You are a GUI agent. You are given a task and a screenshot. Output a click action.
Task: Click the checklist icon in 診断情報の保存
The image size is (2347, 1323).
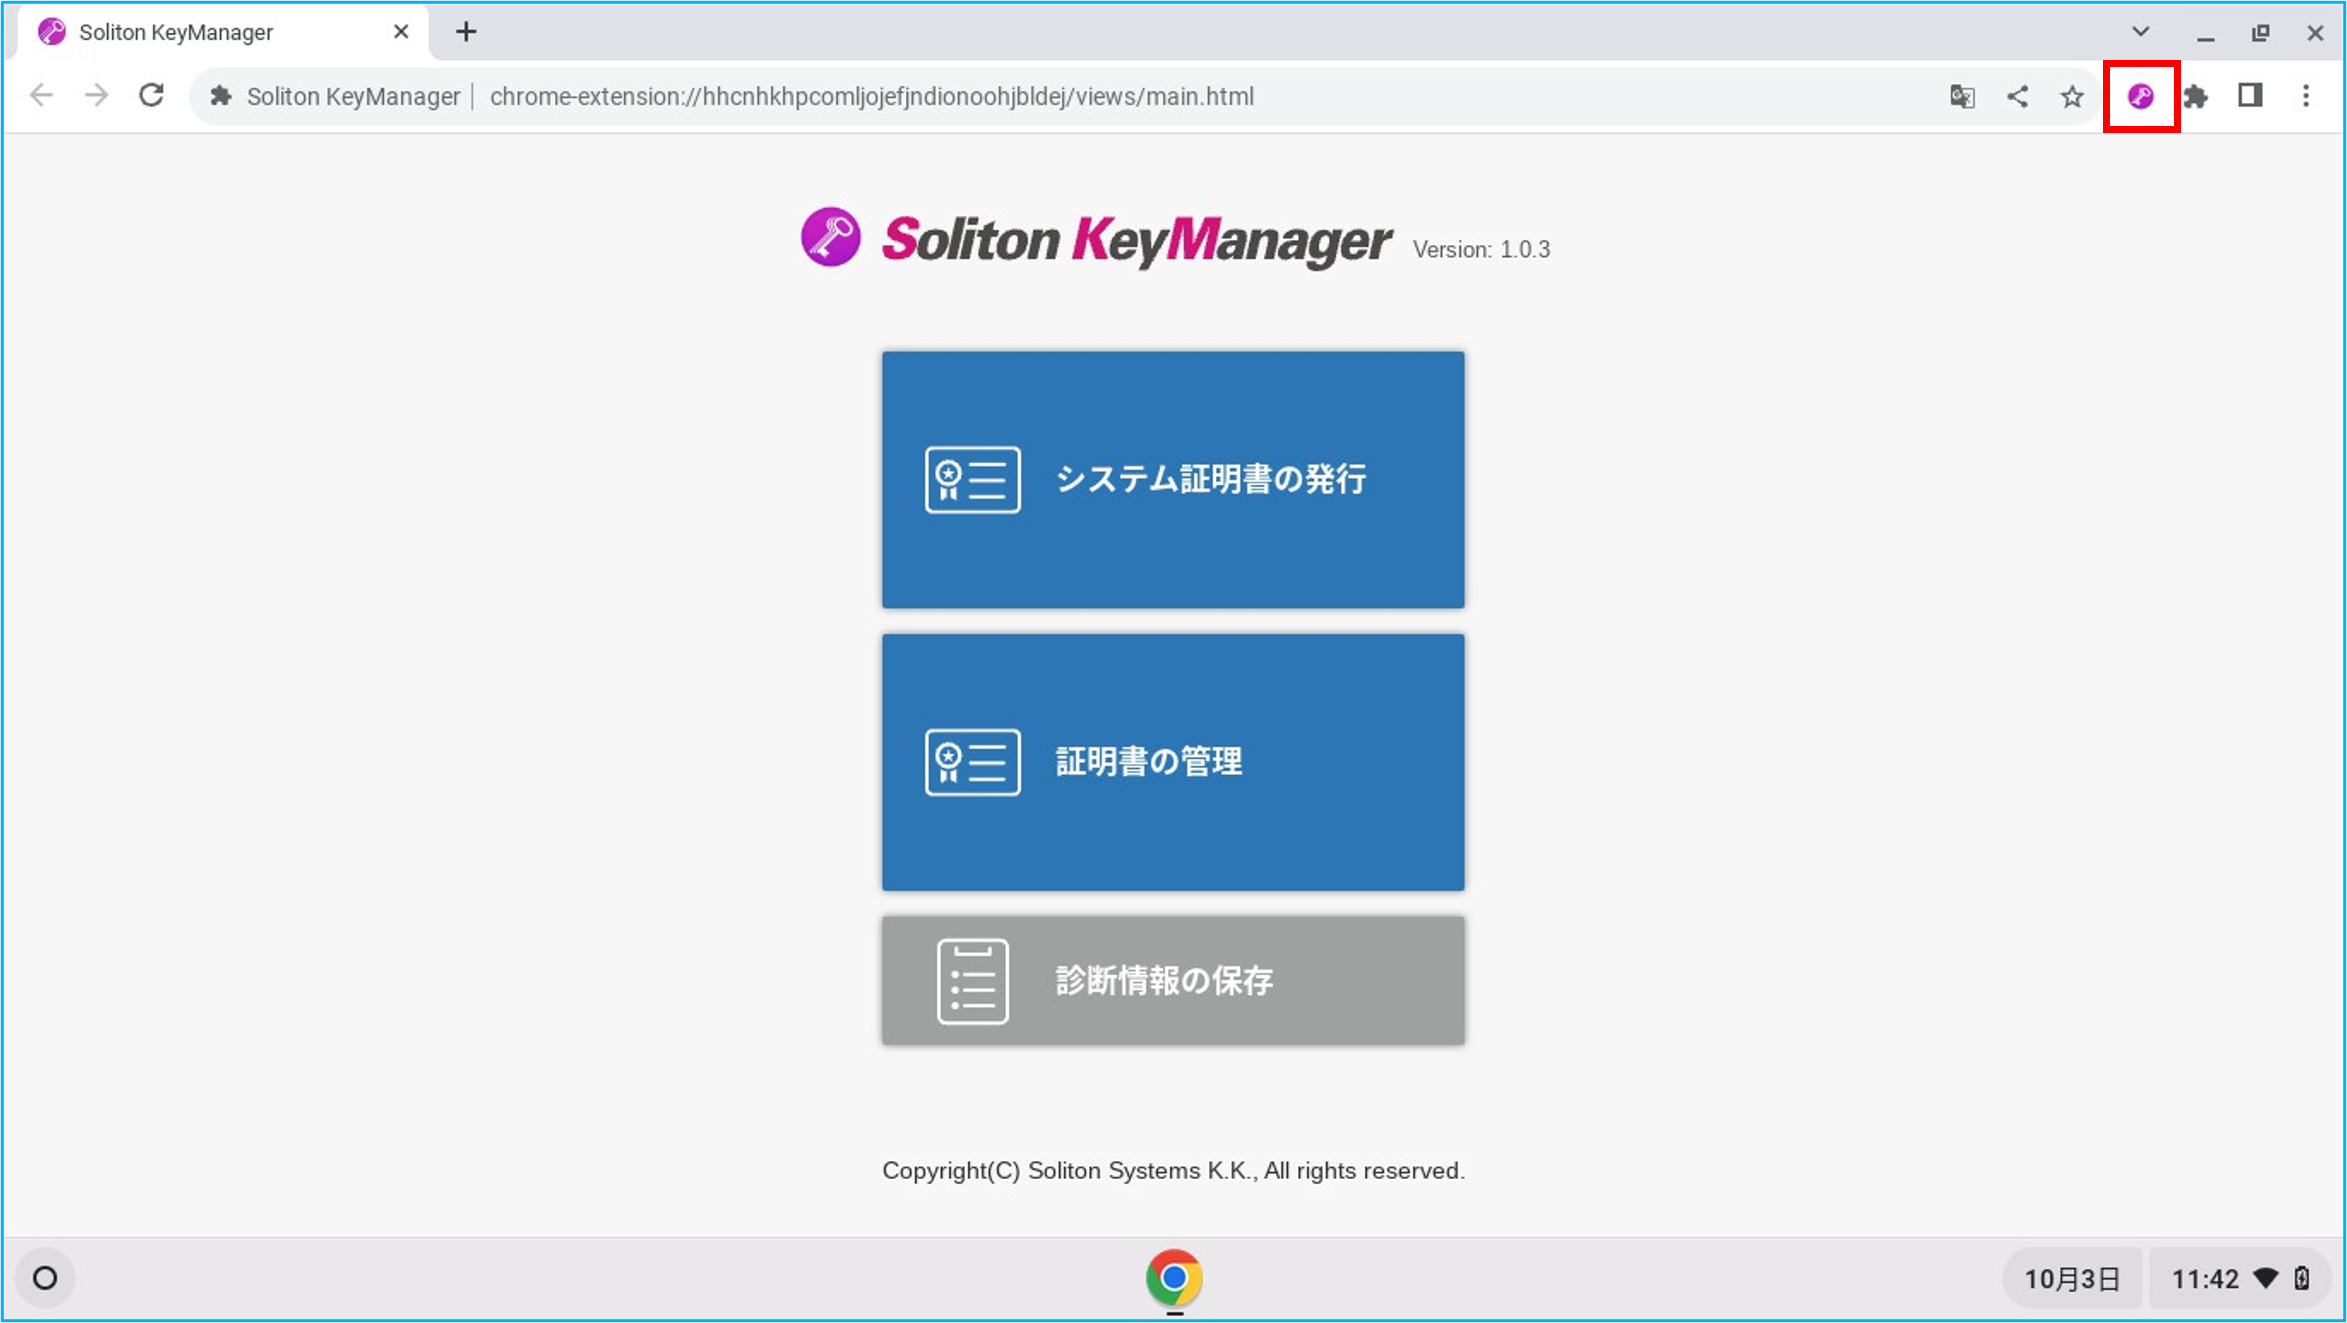[973, 981]
